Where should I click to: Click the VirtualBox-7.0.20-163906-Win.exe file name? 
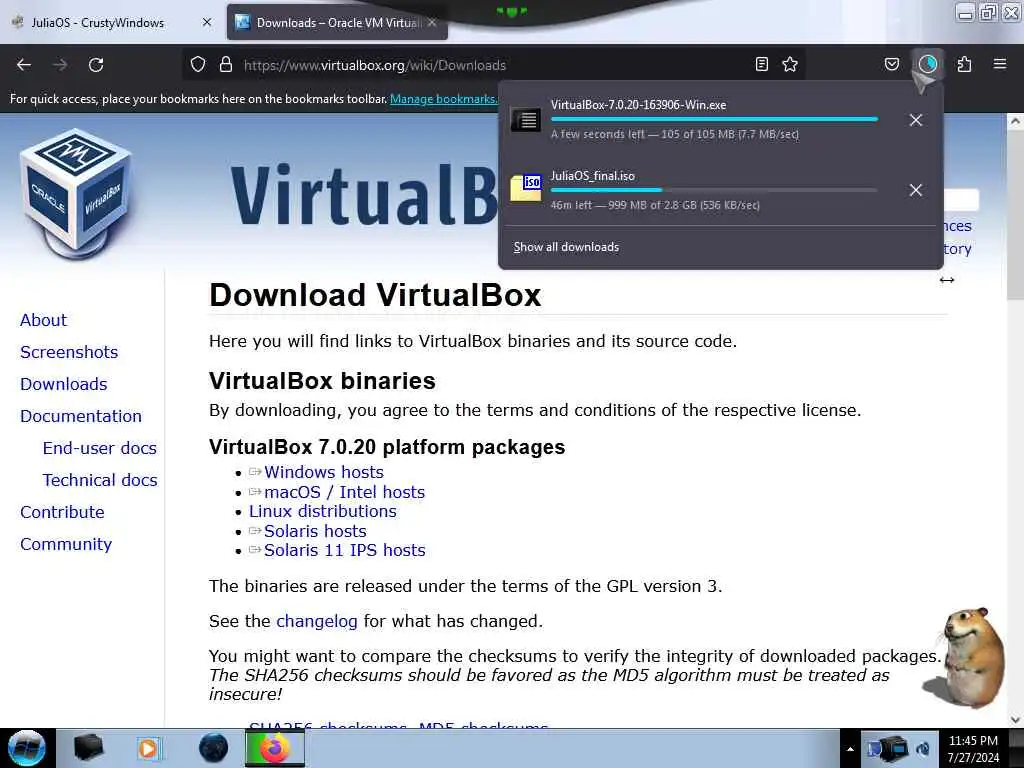pos(638,105)
